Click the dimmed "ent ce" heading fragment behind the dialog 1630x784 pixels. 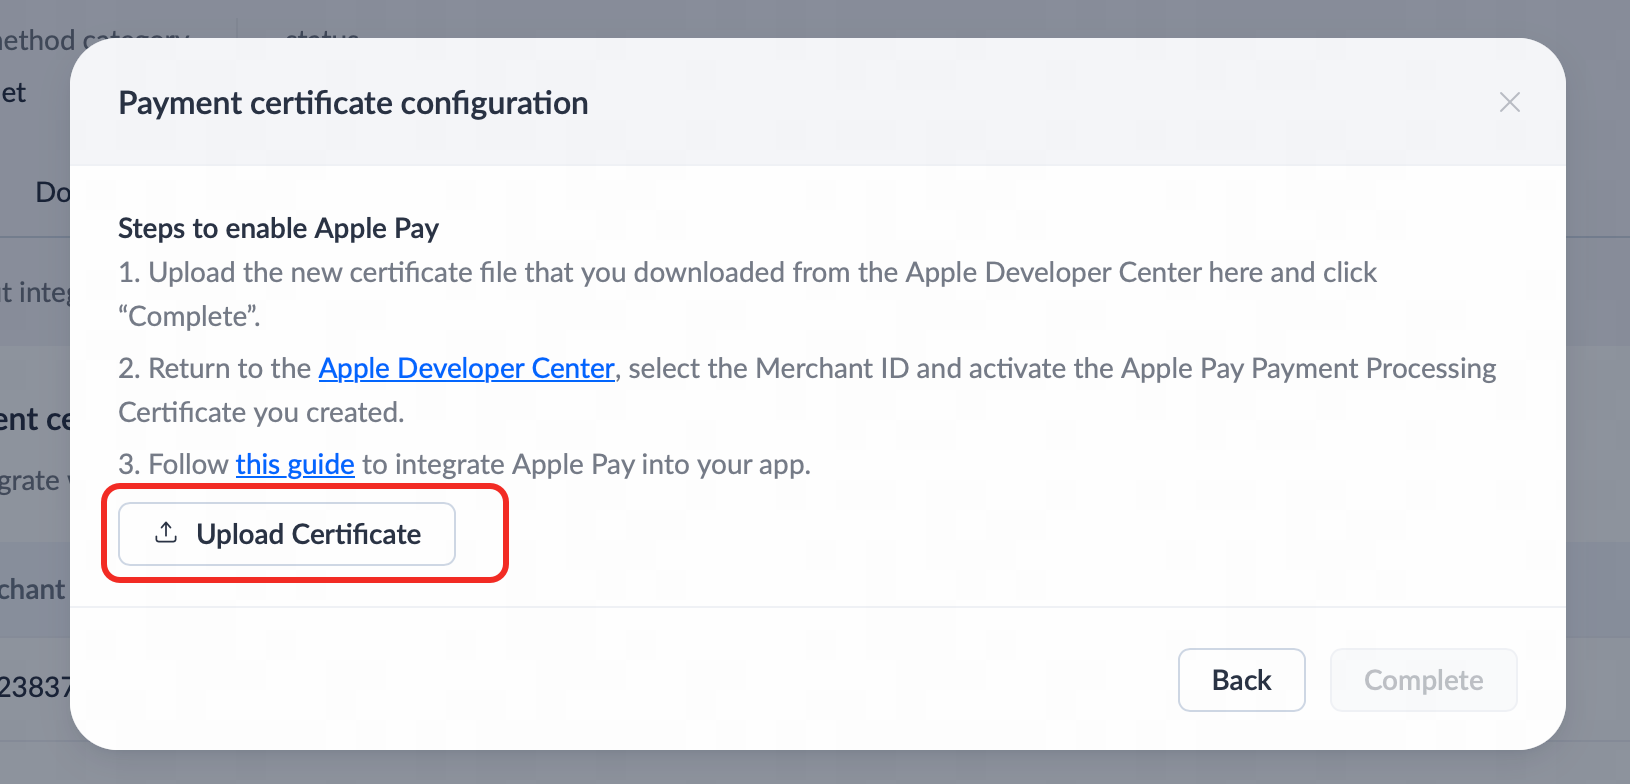click(x=34, y=419)
